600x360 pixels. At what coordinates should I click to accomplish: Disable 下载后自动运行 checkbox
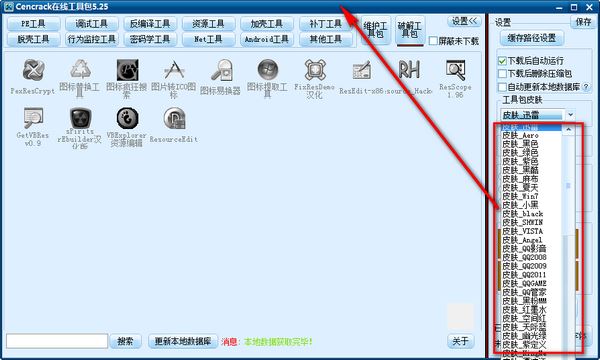coord(503,61)
